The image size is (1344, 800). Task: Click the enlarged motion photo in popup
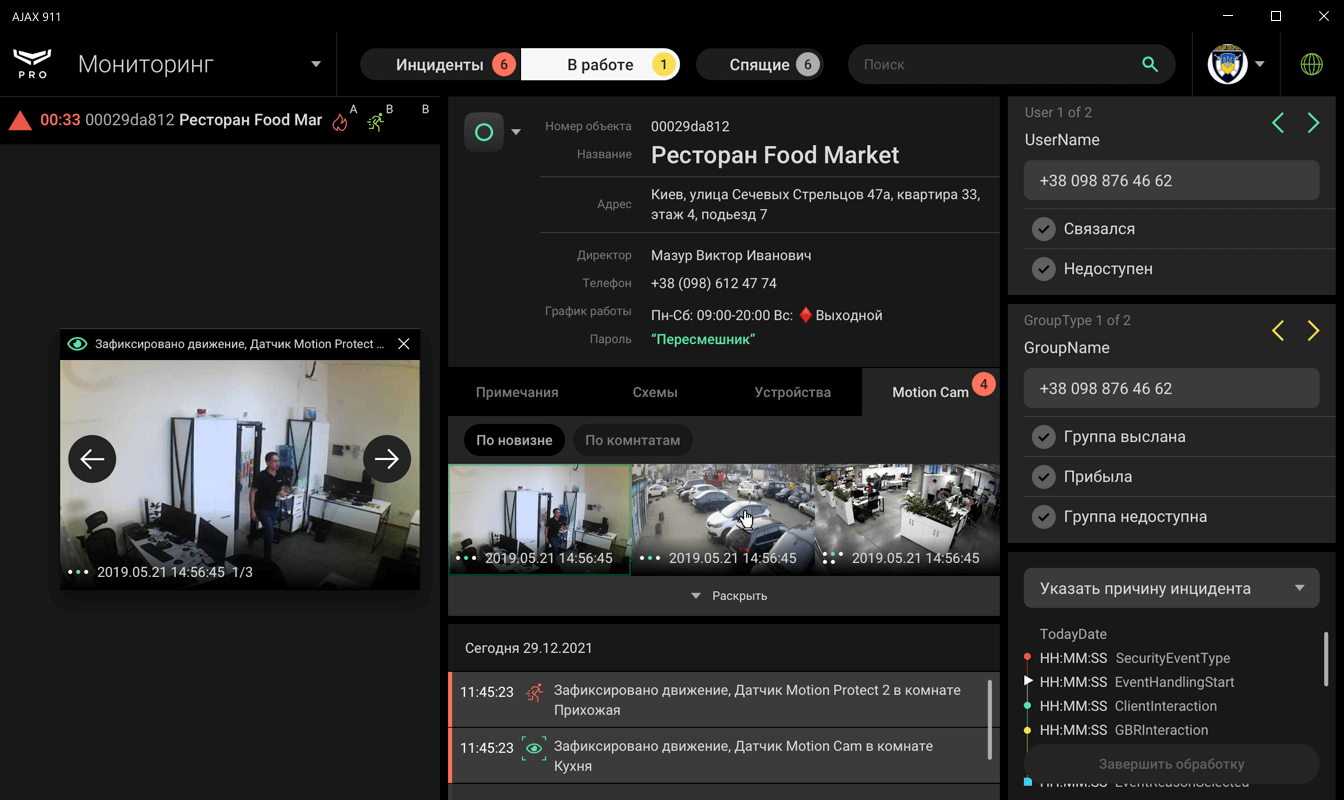240,475
